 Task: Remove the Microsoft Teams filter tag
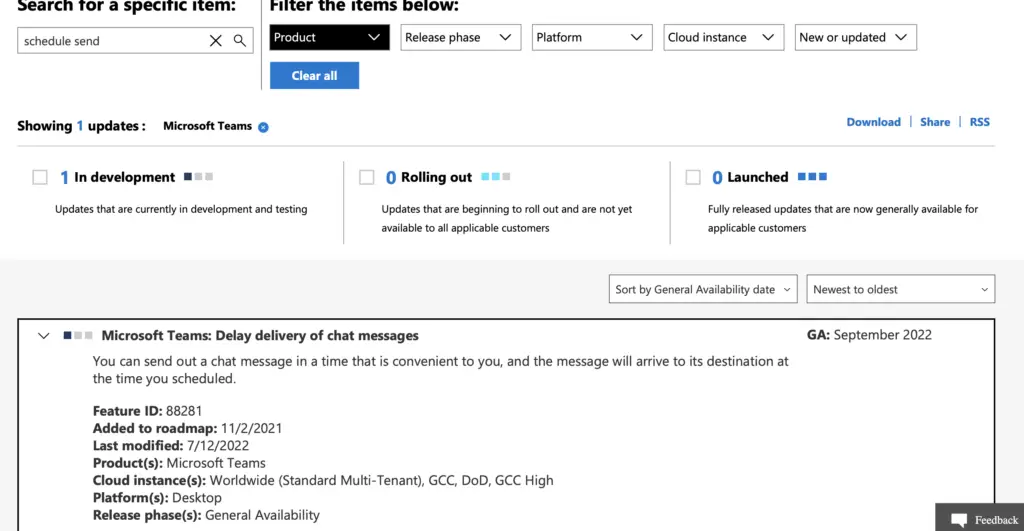tap(263, 127)
